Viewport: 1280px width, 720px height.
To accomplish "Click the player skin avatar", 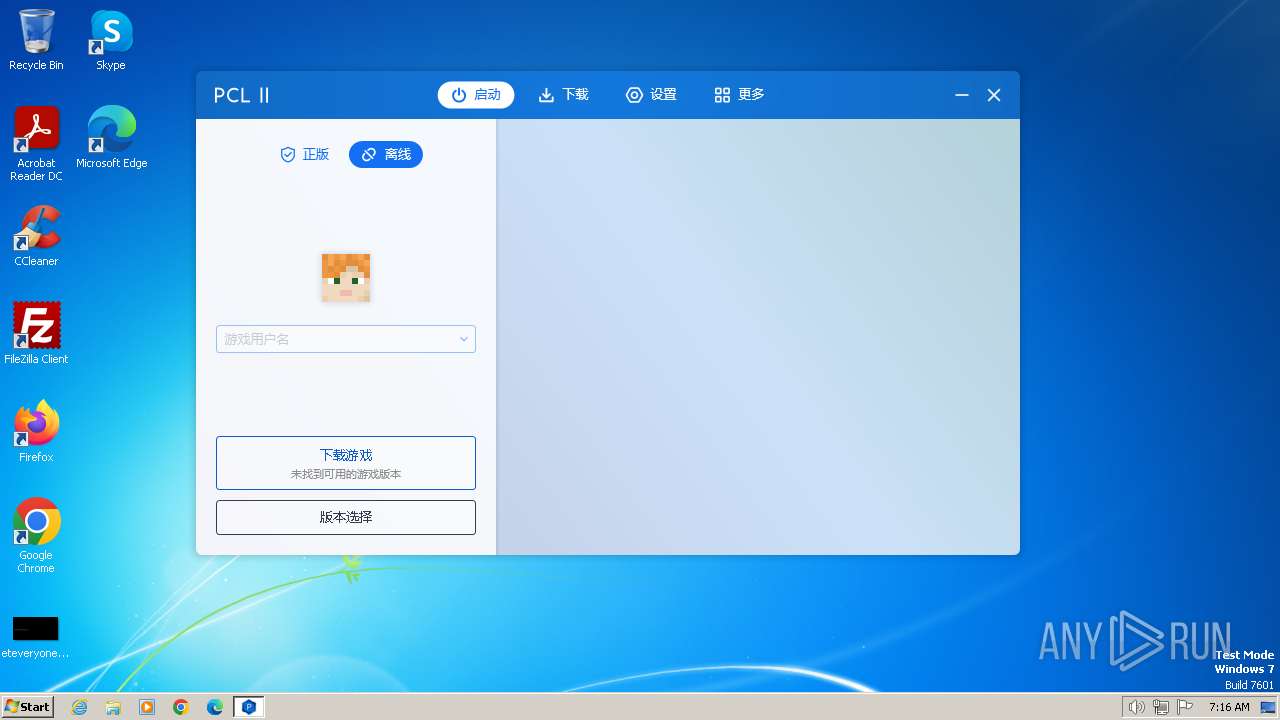I will click(x=346, y=278).
